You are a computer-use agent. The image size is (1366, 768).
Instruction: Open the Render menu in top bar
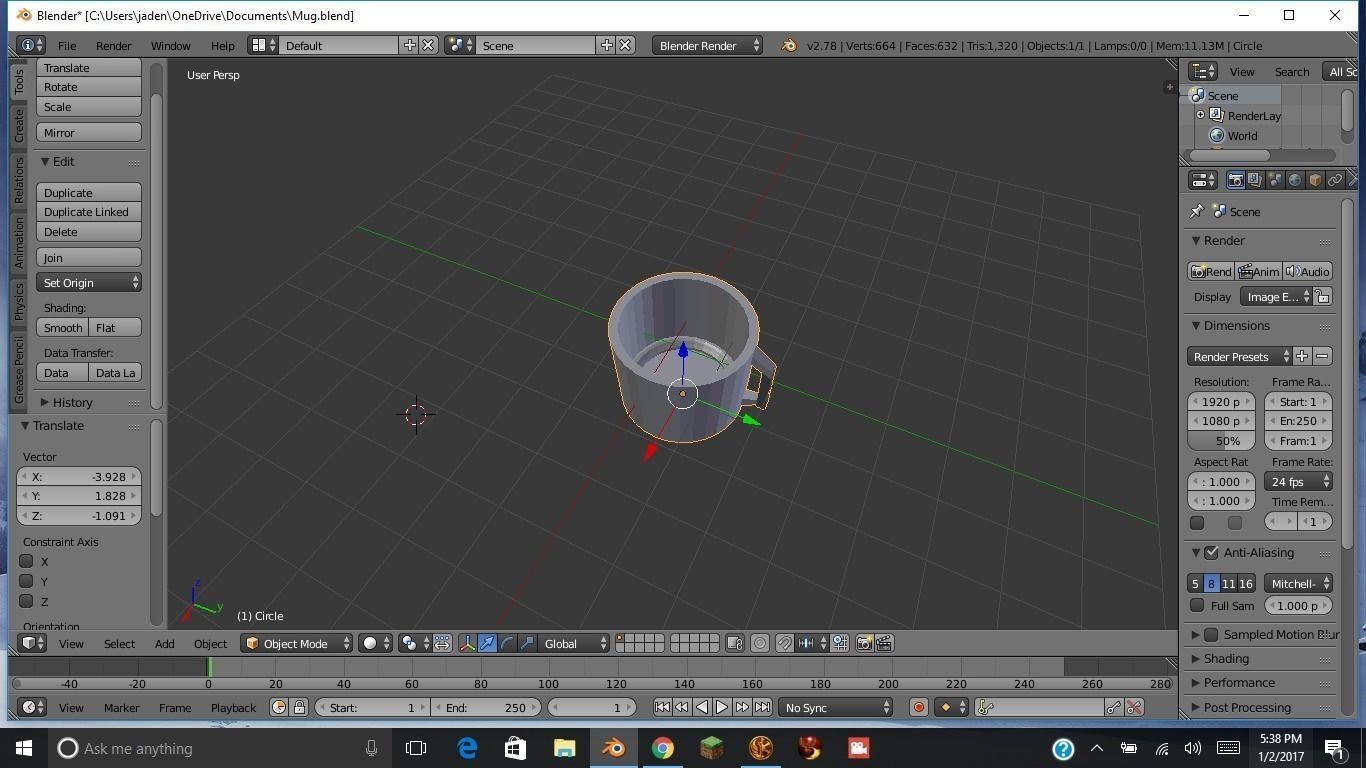(113, 45)
